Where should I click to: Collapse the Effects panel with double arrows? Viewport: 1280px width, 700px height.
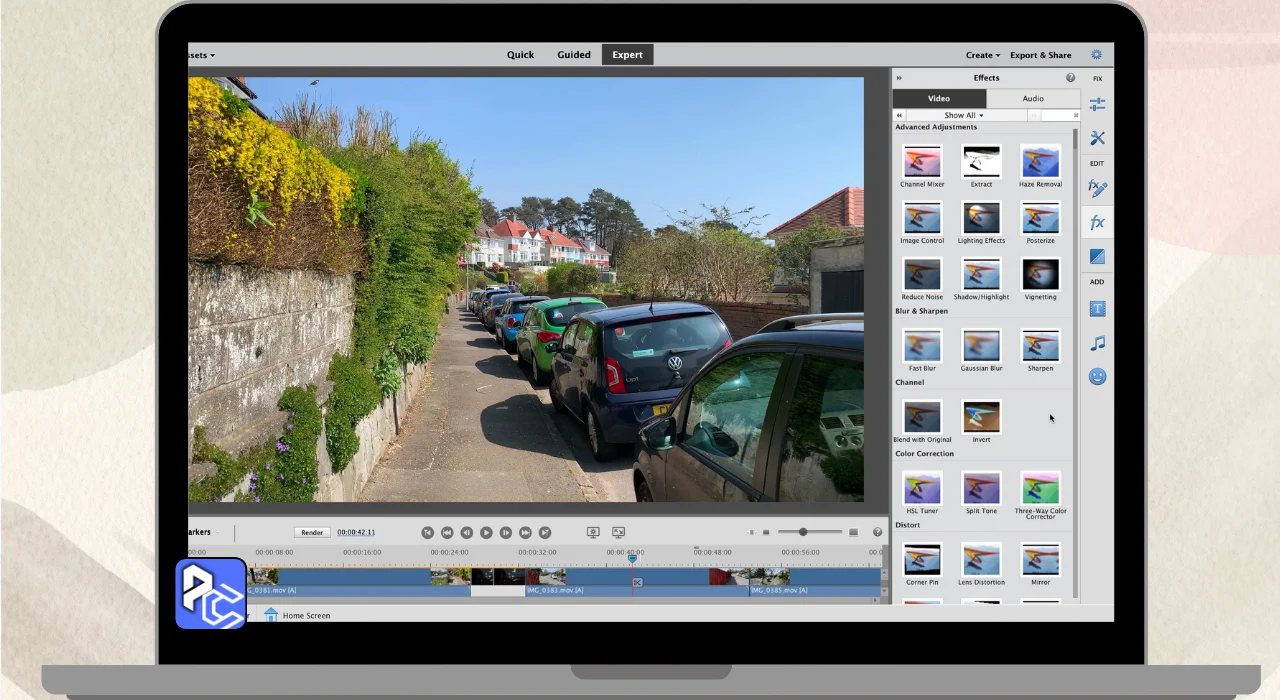coord(899,78)
